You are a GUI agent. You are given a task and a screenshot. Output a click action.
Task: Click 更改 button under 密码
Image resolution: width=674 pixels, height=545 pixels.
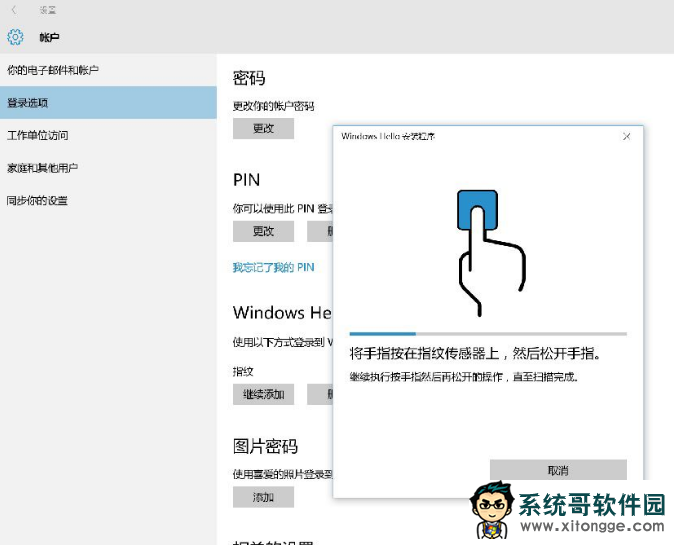point(263,129)
